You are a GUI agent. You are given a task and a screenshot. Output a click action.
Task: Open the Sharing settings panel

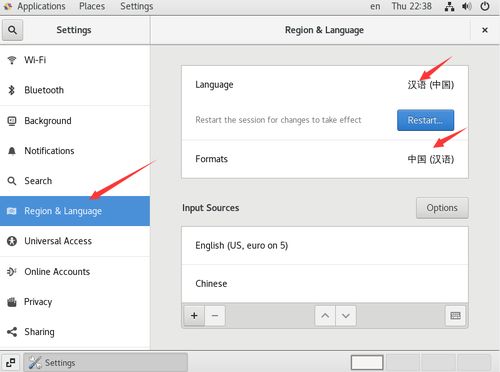[x=75, y=332]
